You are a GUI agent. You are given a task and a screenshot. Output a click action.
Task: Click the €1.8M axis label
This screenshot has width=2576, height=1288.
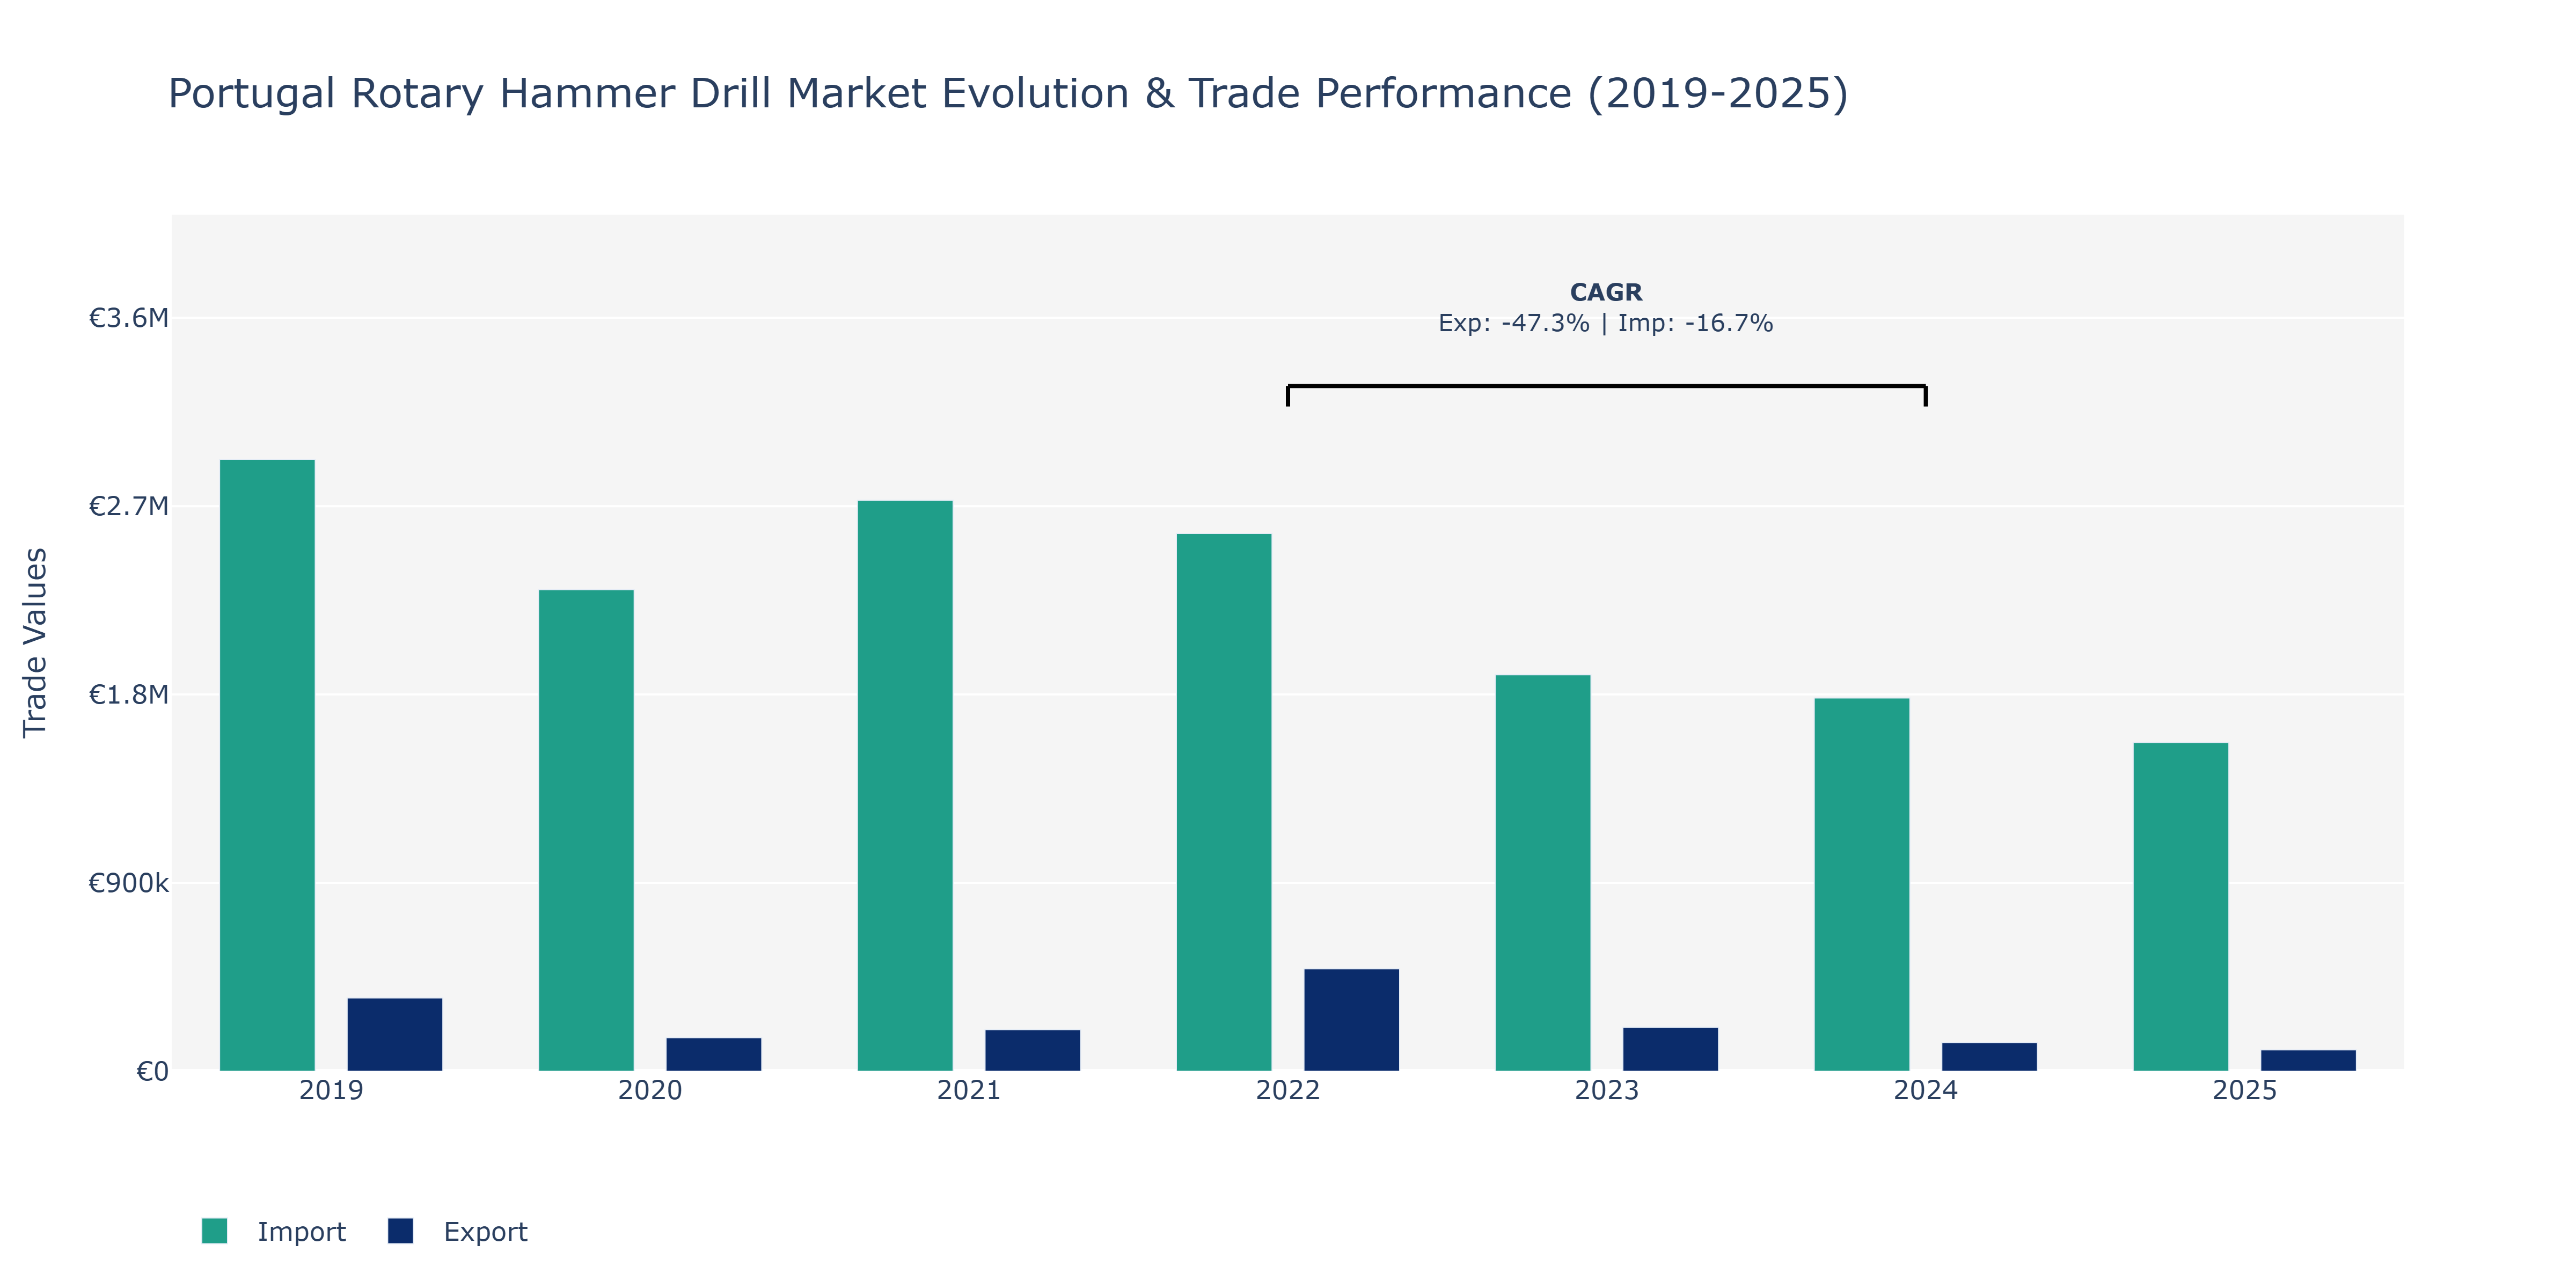point(128,694)
